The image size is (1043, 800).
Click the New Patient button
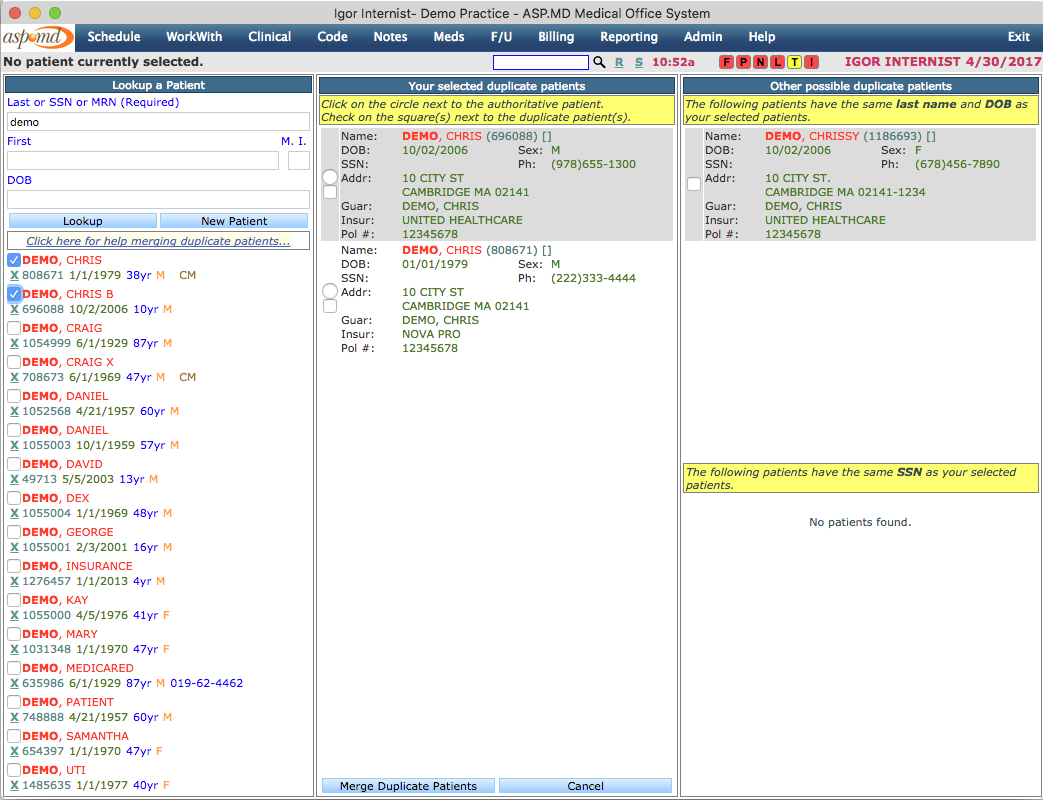pos(234,221)
